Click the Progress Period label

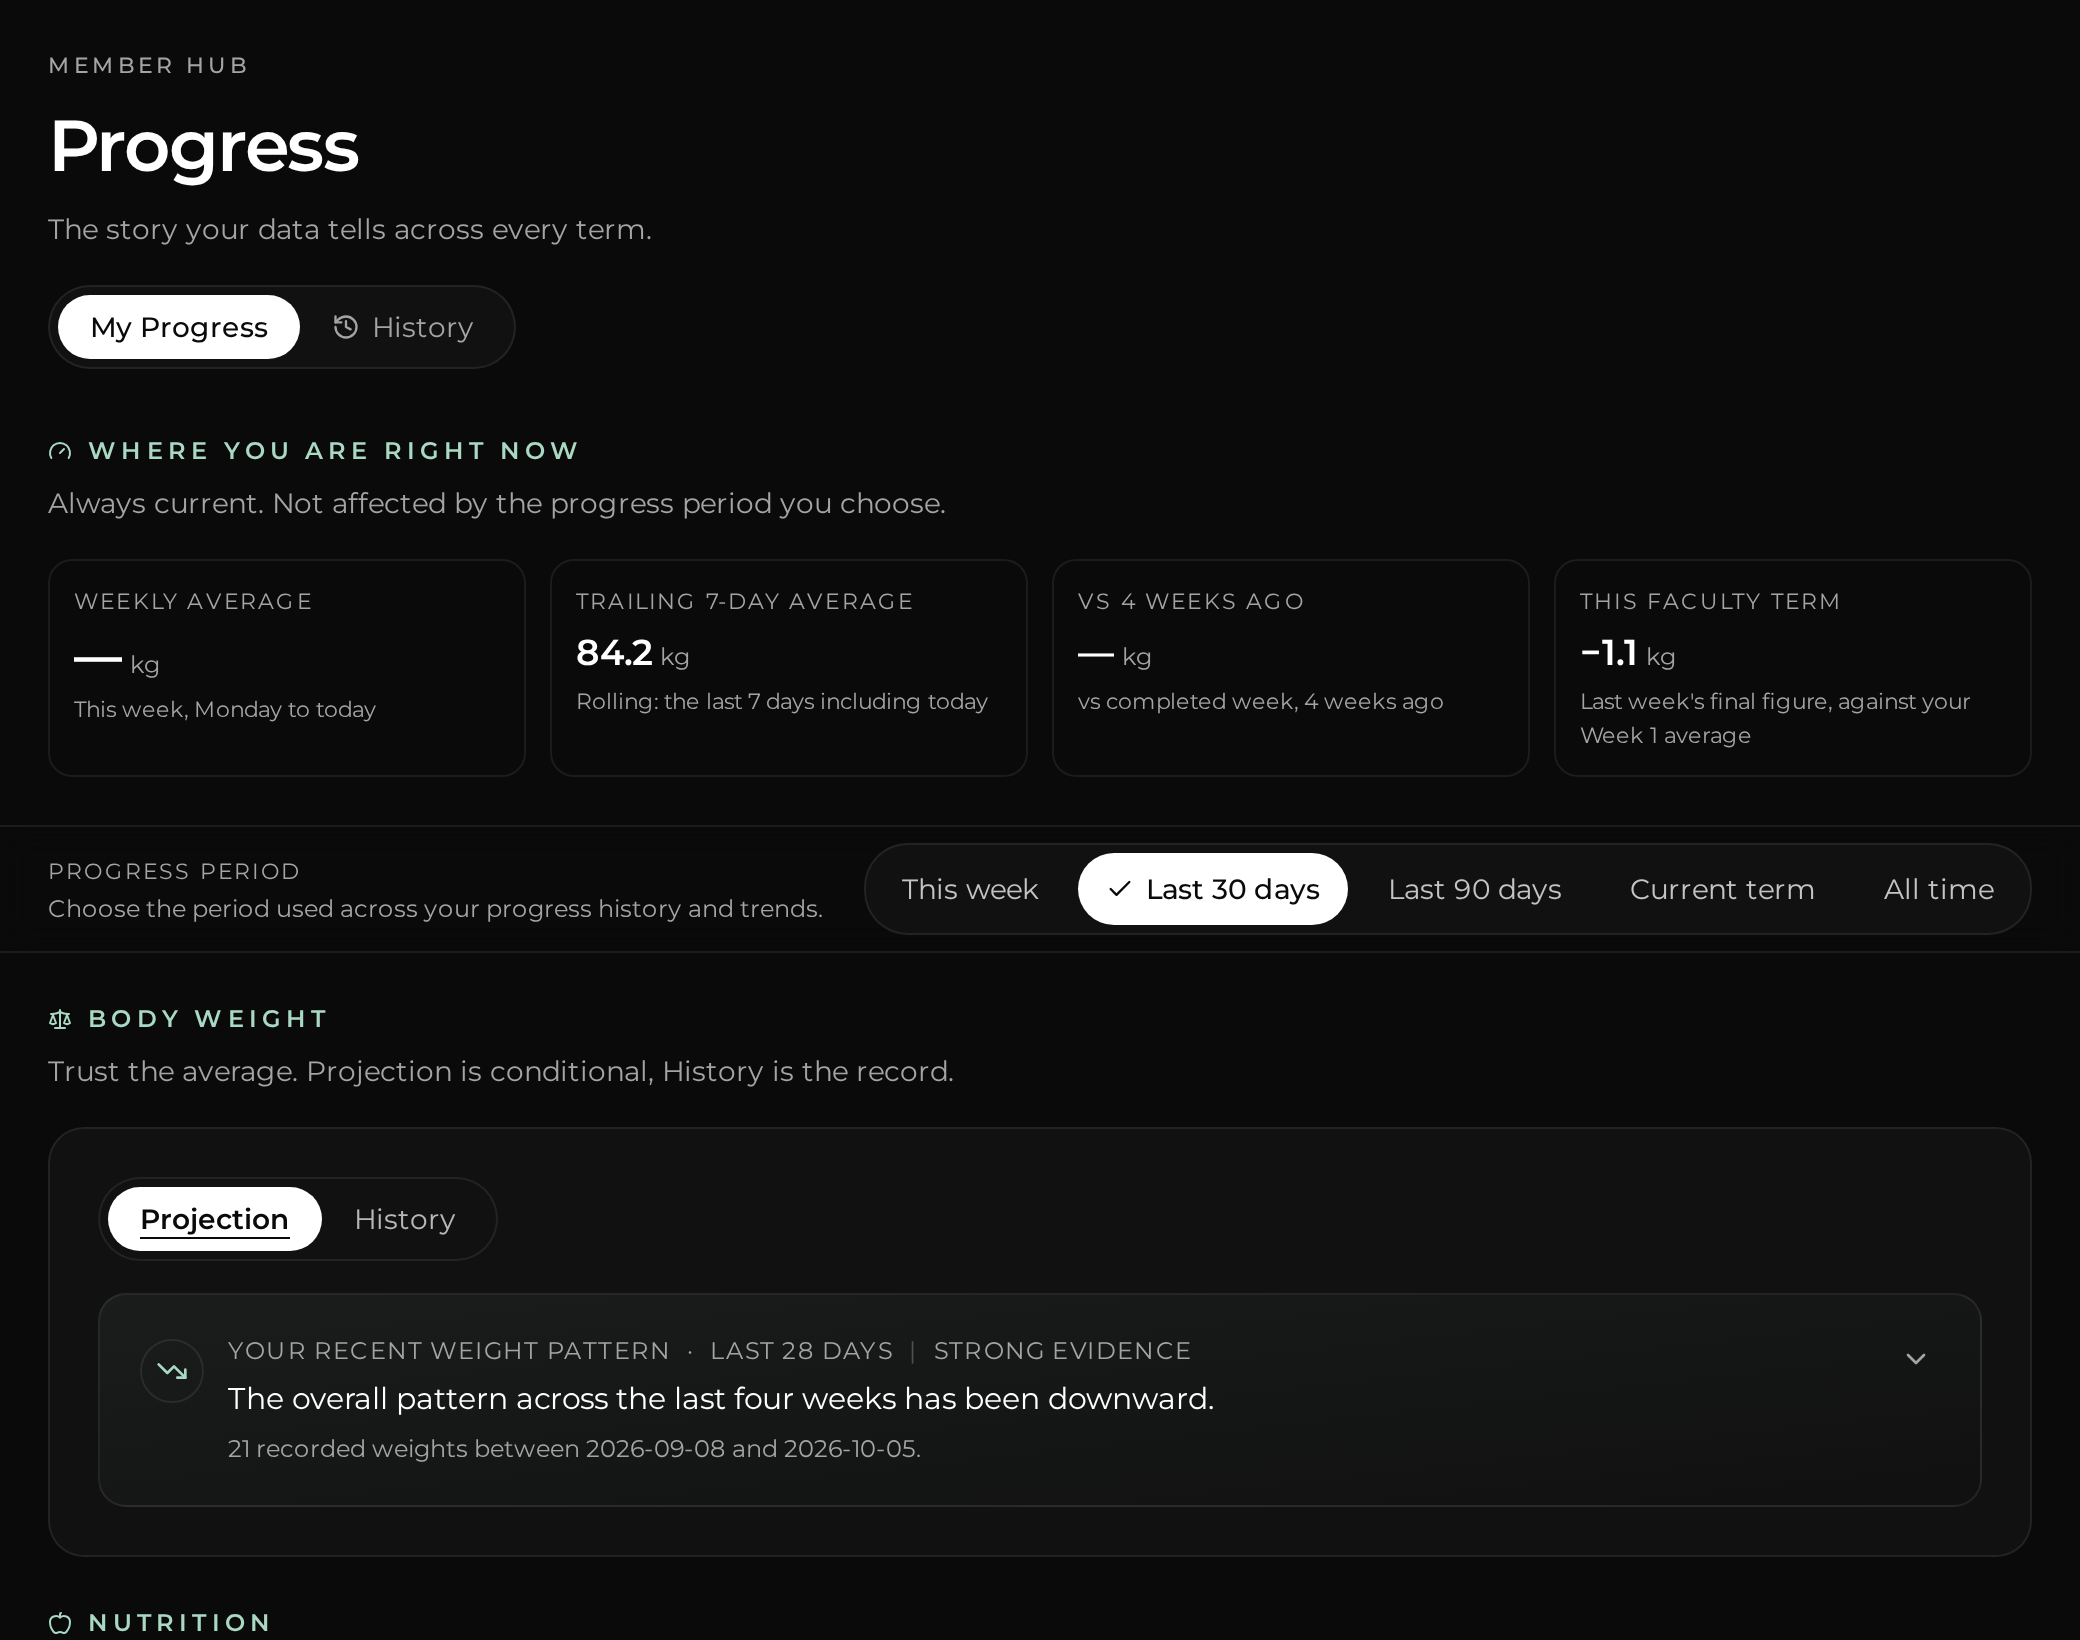click(x=174, y=871)
